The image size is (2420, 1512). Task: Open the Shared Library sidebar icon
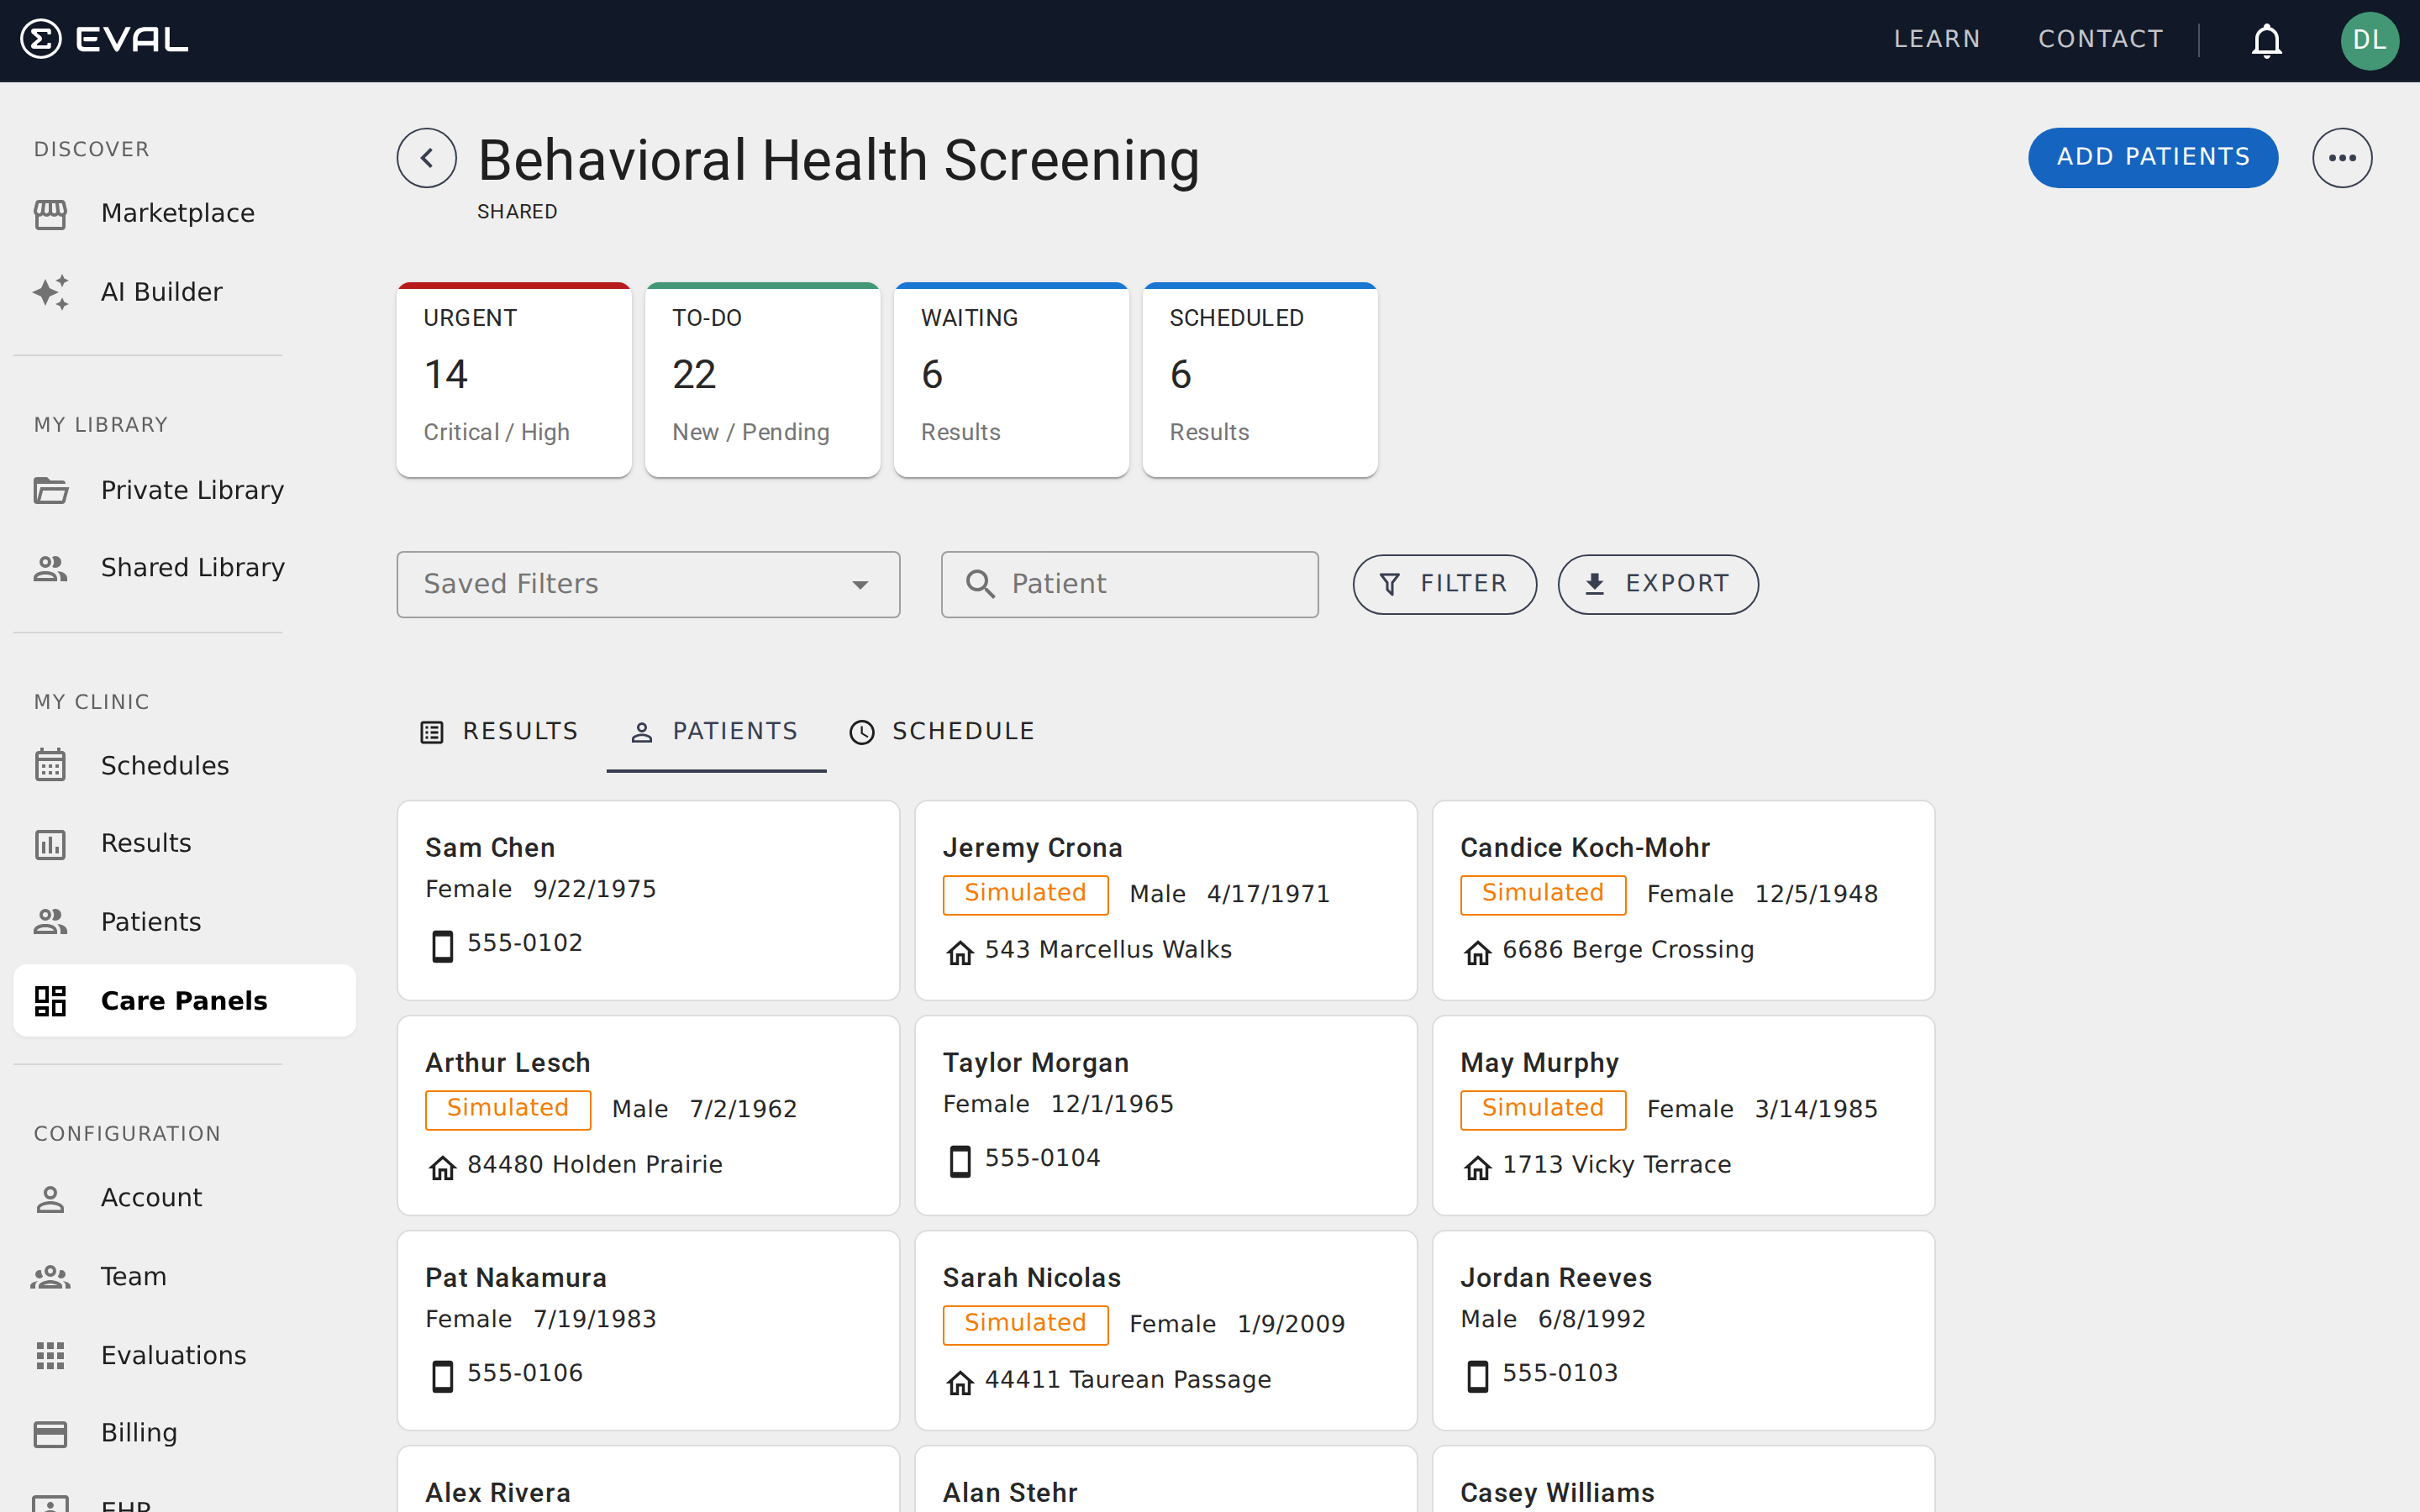pyautogui.click(x=51, y=567)
